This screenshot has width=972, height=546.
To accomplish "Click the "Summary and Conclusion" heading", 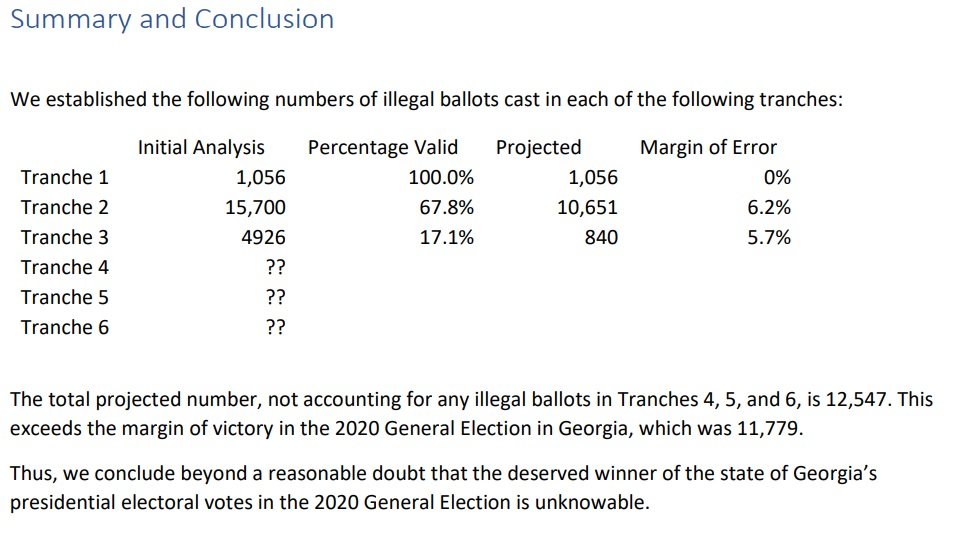I will (171, 19).
